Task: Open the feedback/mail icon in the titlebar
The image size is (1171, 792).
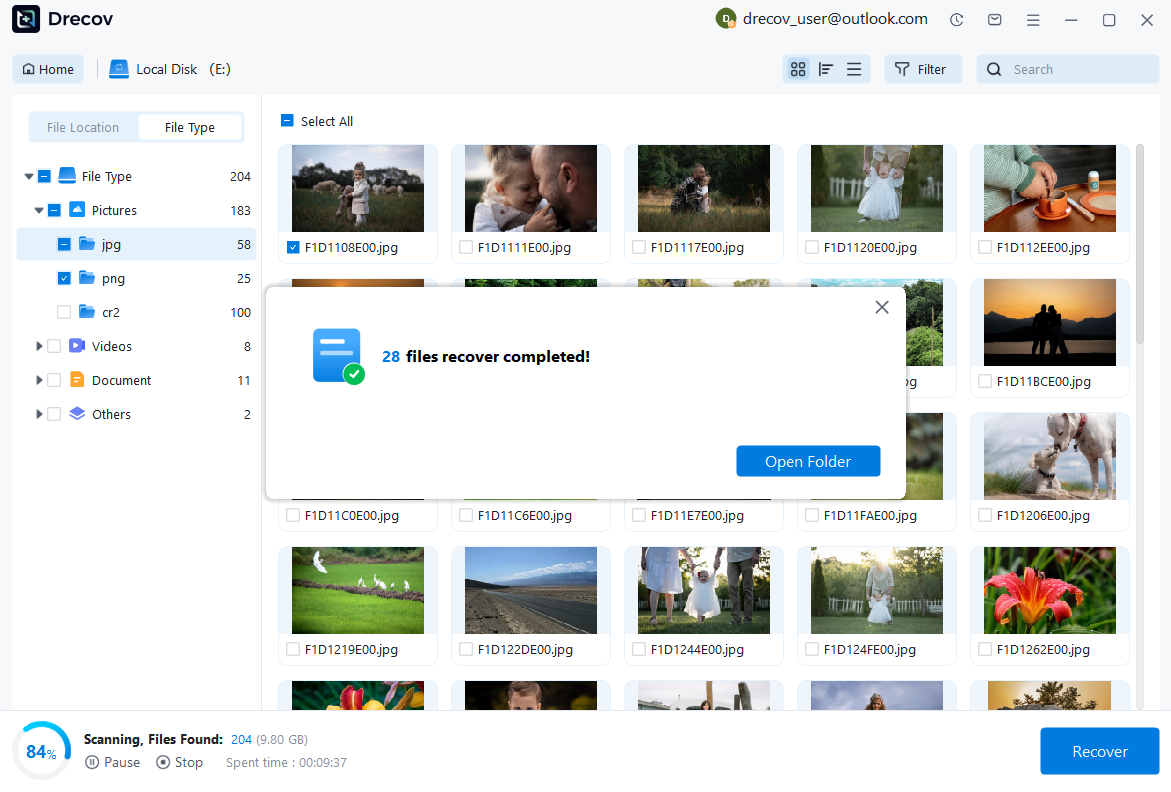Action: [994, 19]
